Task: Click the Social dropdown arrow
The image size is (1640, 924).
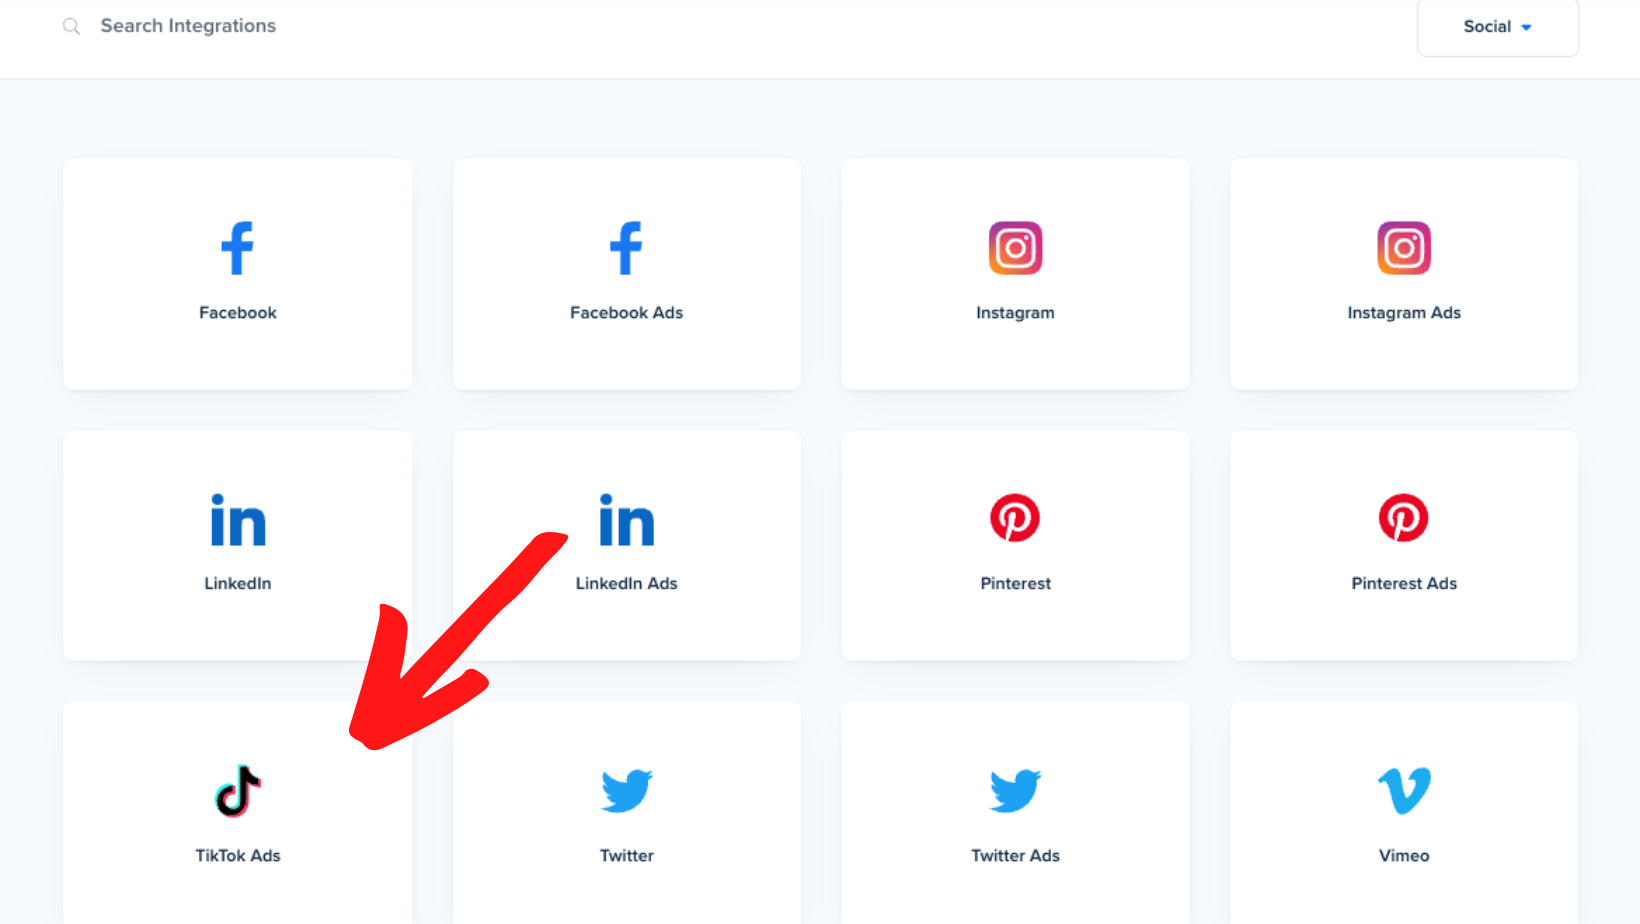Action: click(x=1526, y=28)
